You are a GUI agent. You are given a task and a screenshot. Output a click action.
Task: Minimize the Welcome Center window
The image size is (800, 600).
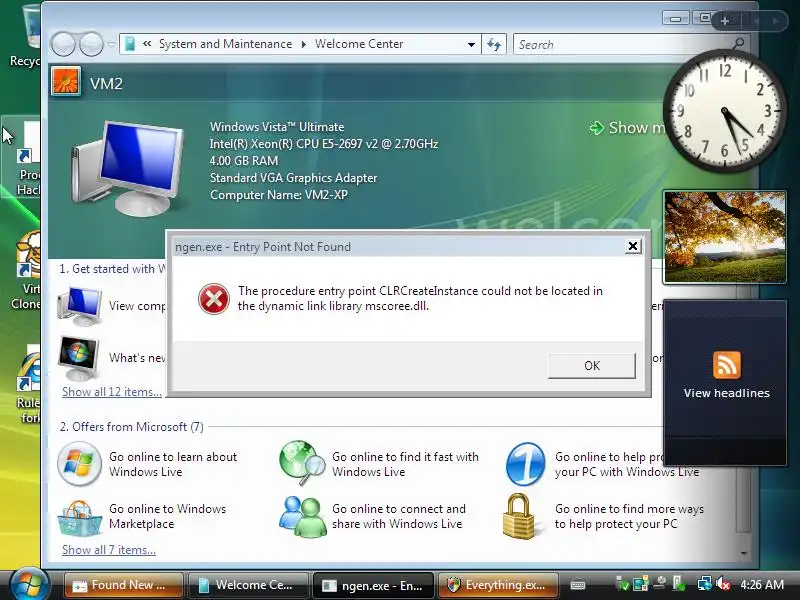tap(676, 18)
